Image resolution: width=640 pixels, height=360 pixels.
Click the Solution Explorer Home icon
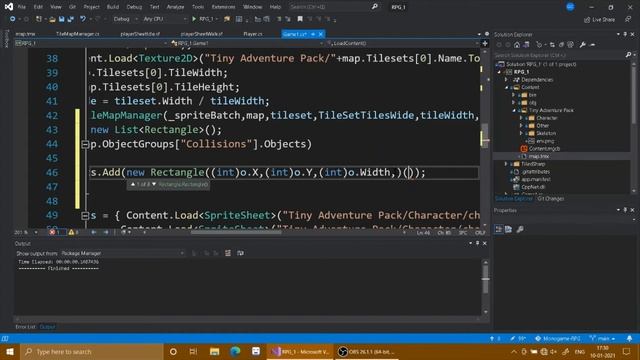517,45
